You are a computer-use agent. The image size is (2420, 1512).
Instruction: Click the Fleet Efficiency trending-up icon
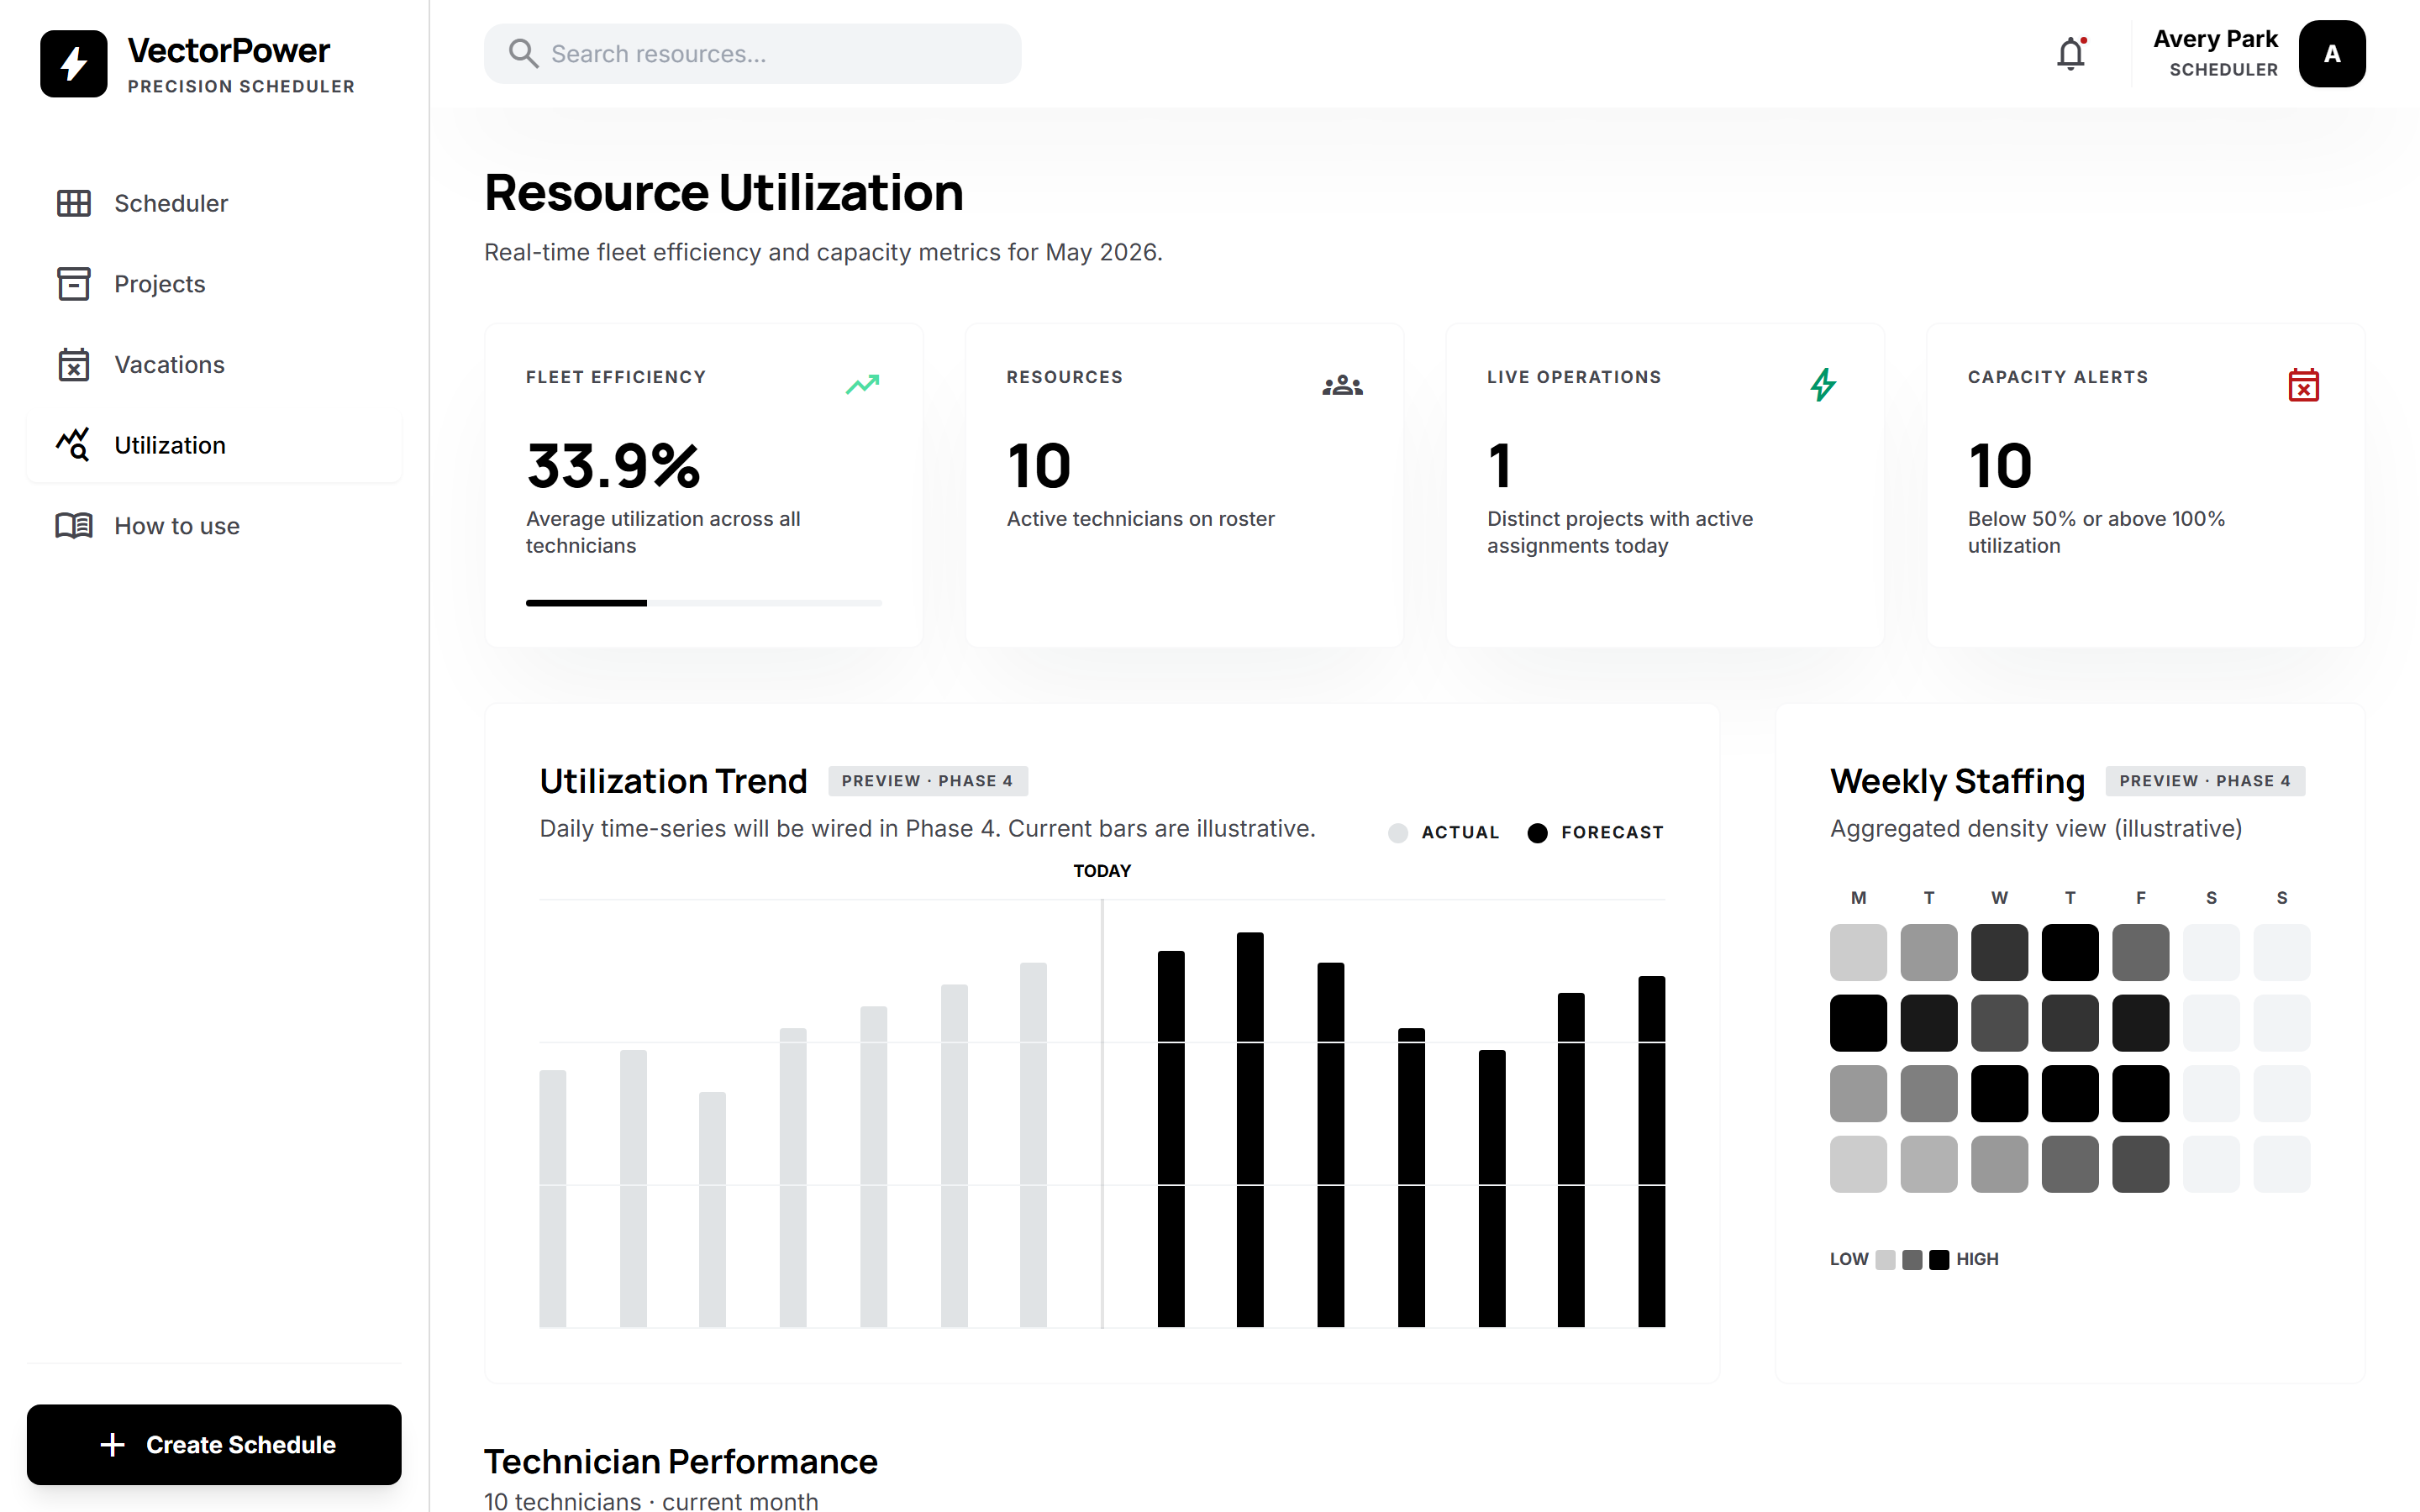(x=862, y=385)
